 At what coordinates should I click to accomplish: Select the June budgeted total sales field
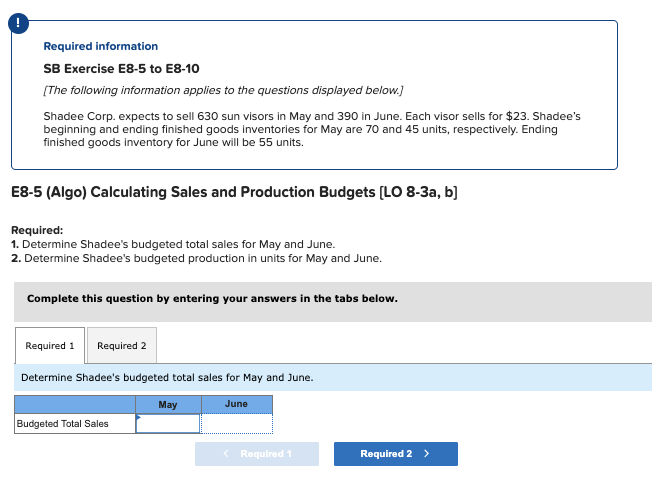pos(236,423)
